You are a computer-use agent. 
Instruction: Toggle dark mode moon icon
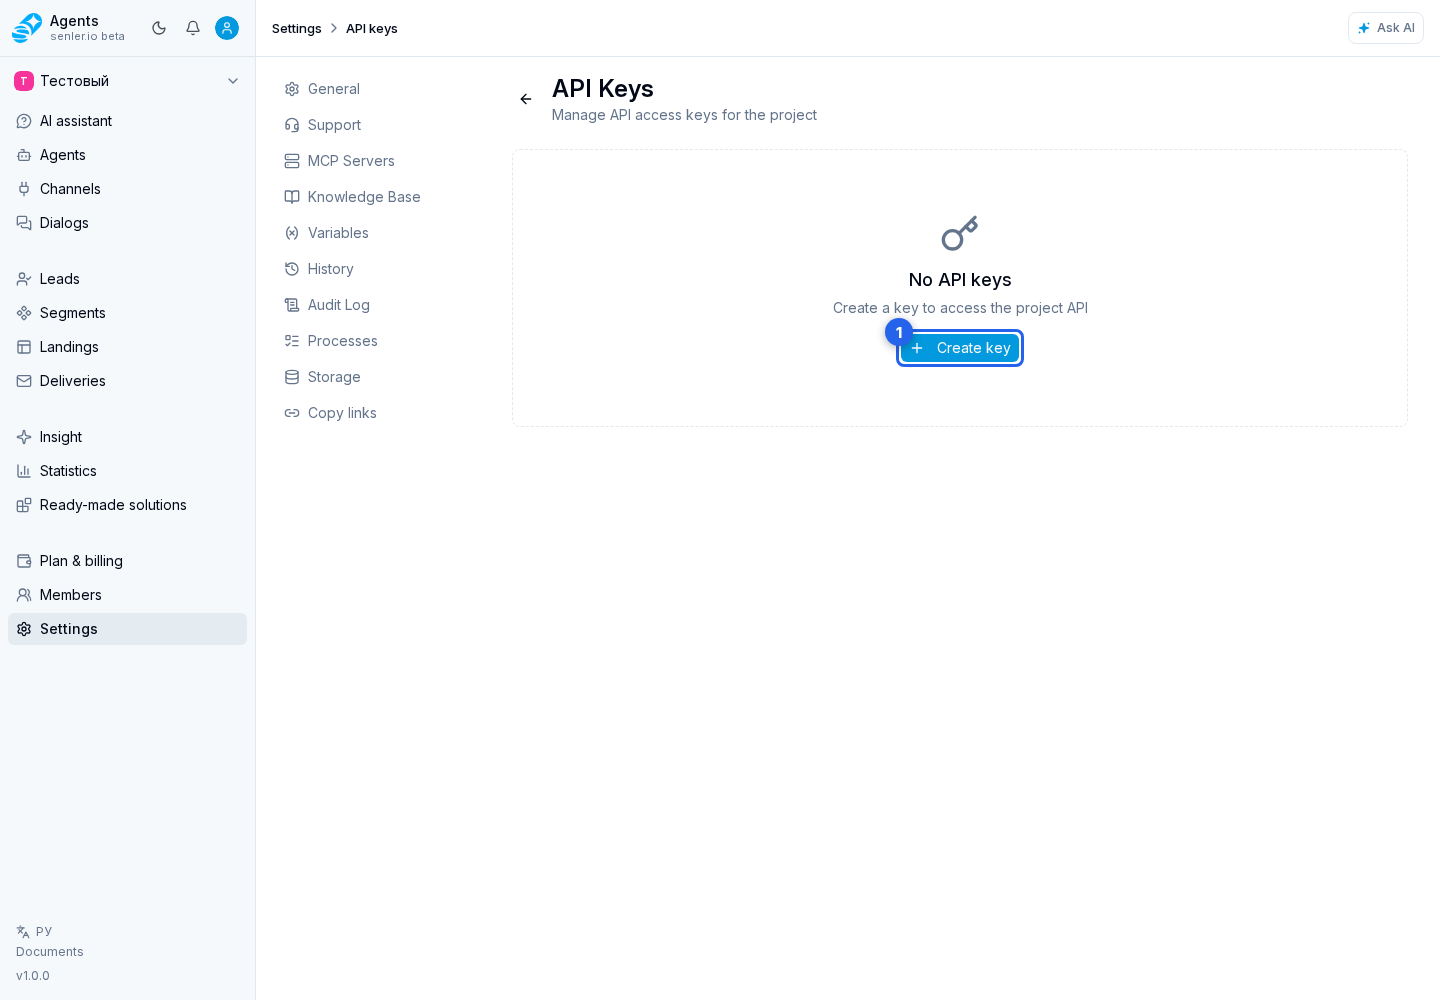159,28
